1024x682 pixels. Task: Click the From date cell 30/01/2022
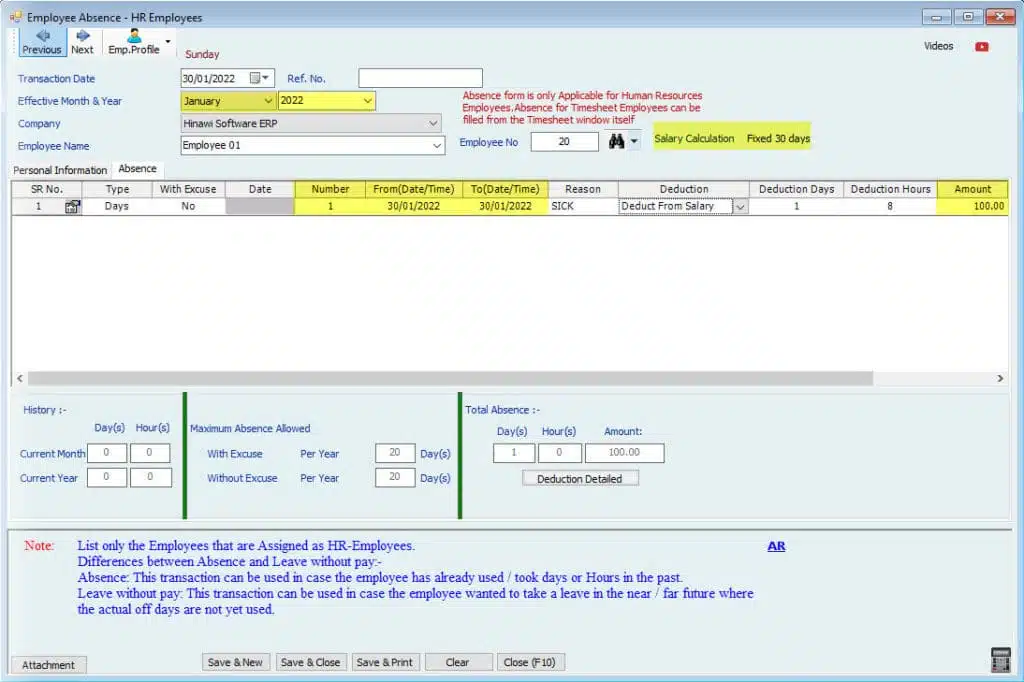point(413,206)
